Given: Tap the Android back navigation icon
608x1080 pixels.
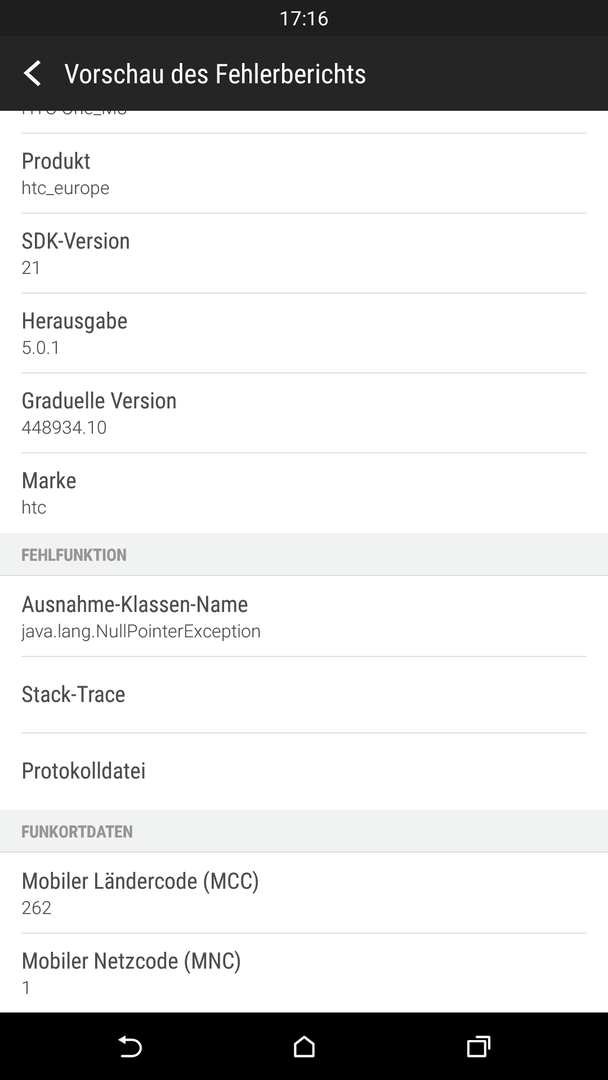Looking at the screenshot, I should point(129,1046).
